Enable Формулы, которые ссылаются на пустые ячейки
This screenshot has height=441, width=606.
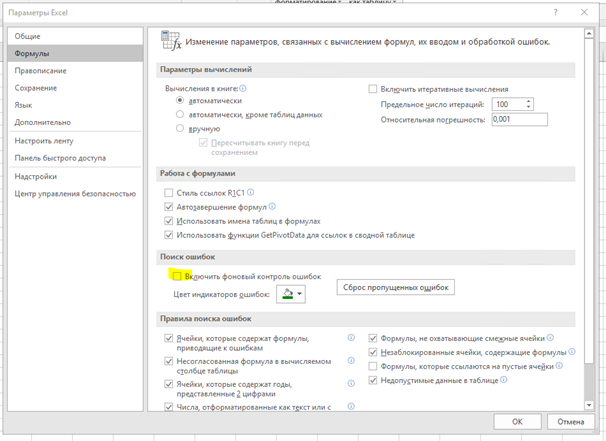click(x=373, y=366)
